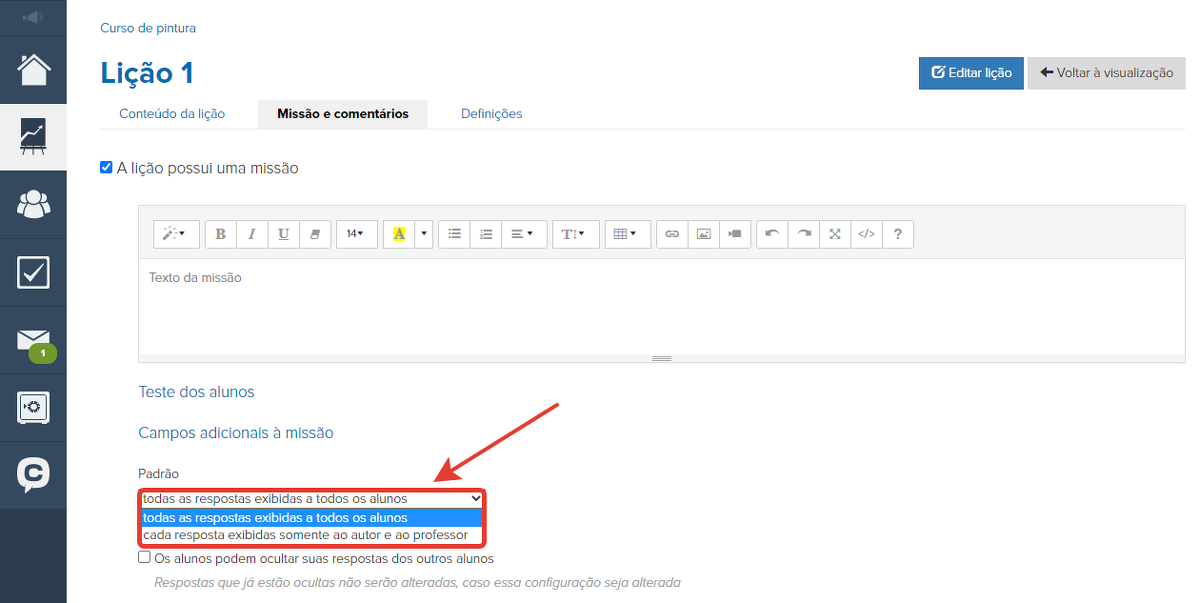Open the font size 14 dropdown
This screenshot has height=603, width=1199.
click(x=356, y=234)
